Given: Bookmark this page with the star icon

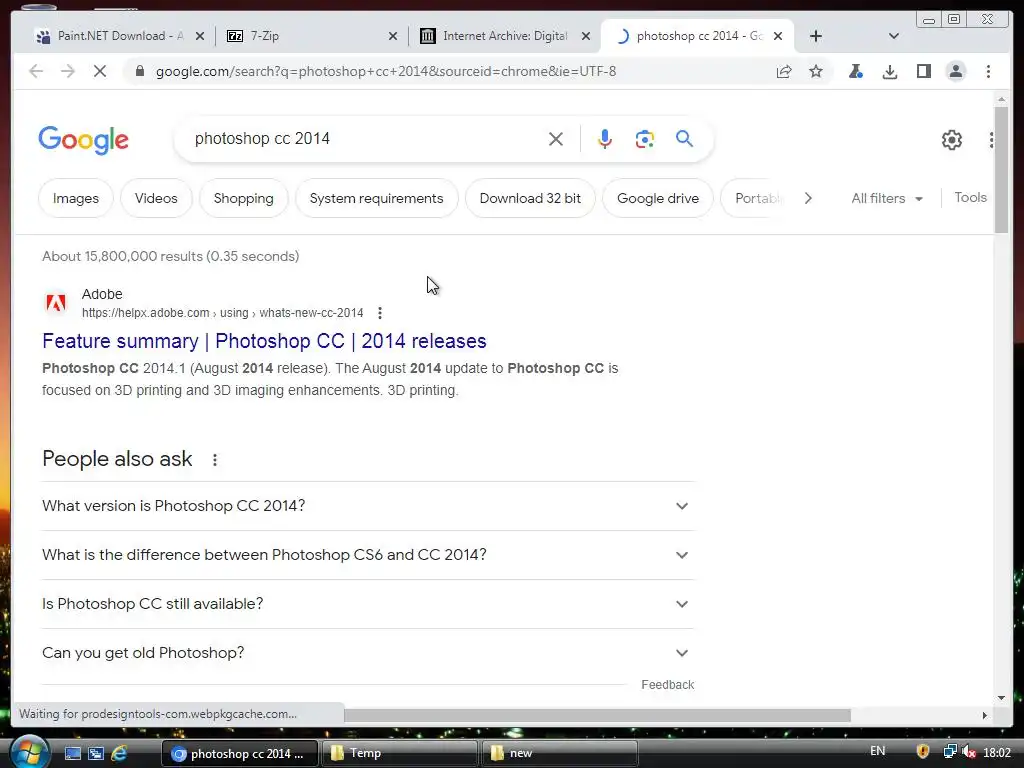Looking at the screenshot, I should [x=816, y=71].
